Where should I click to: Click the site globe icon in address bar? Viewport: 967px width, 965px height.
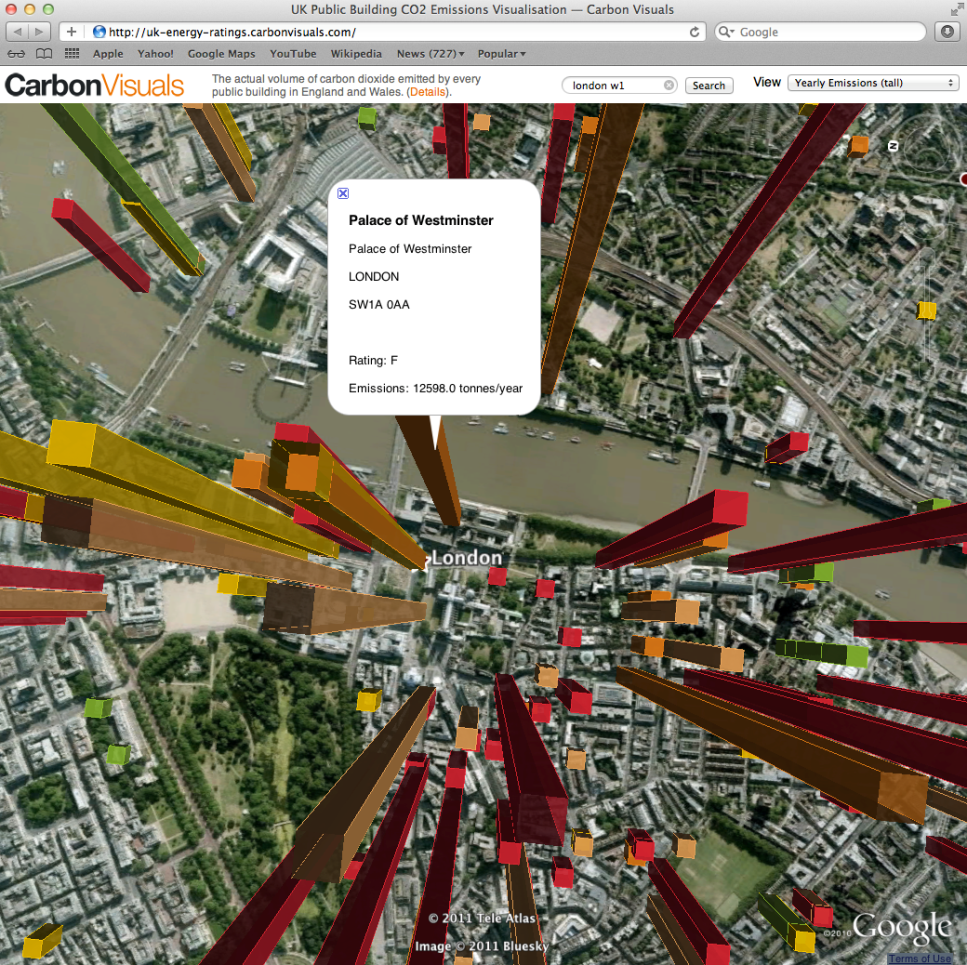click(x=99, y=32)
